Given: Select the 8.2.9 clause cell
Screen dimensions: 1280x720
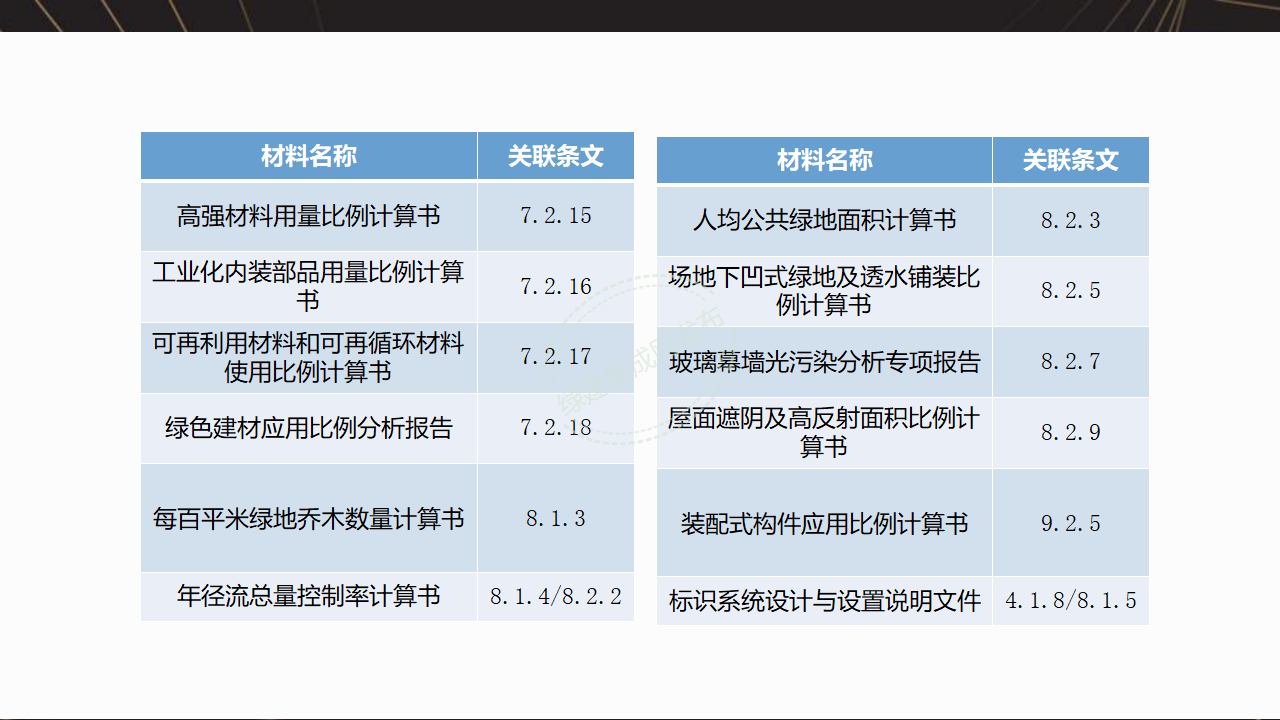Looking at the screenshot, I should (1071, 433).
